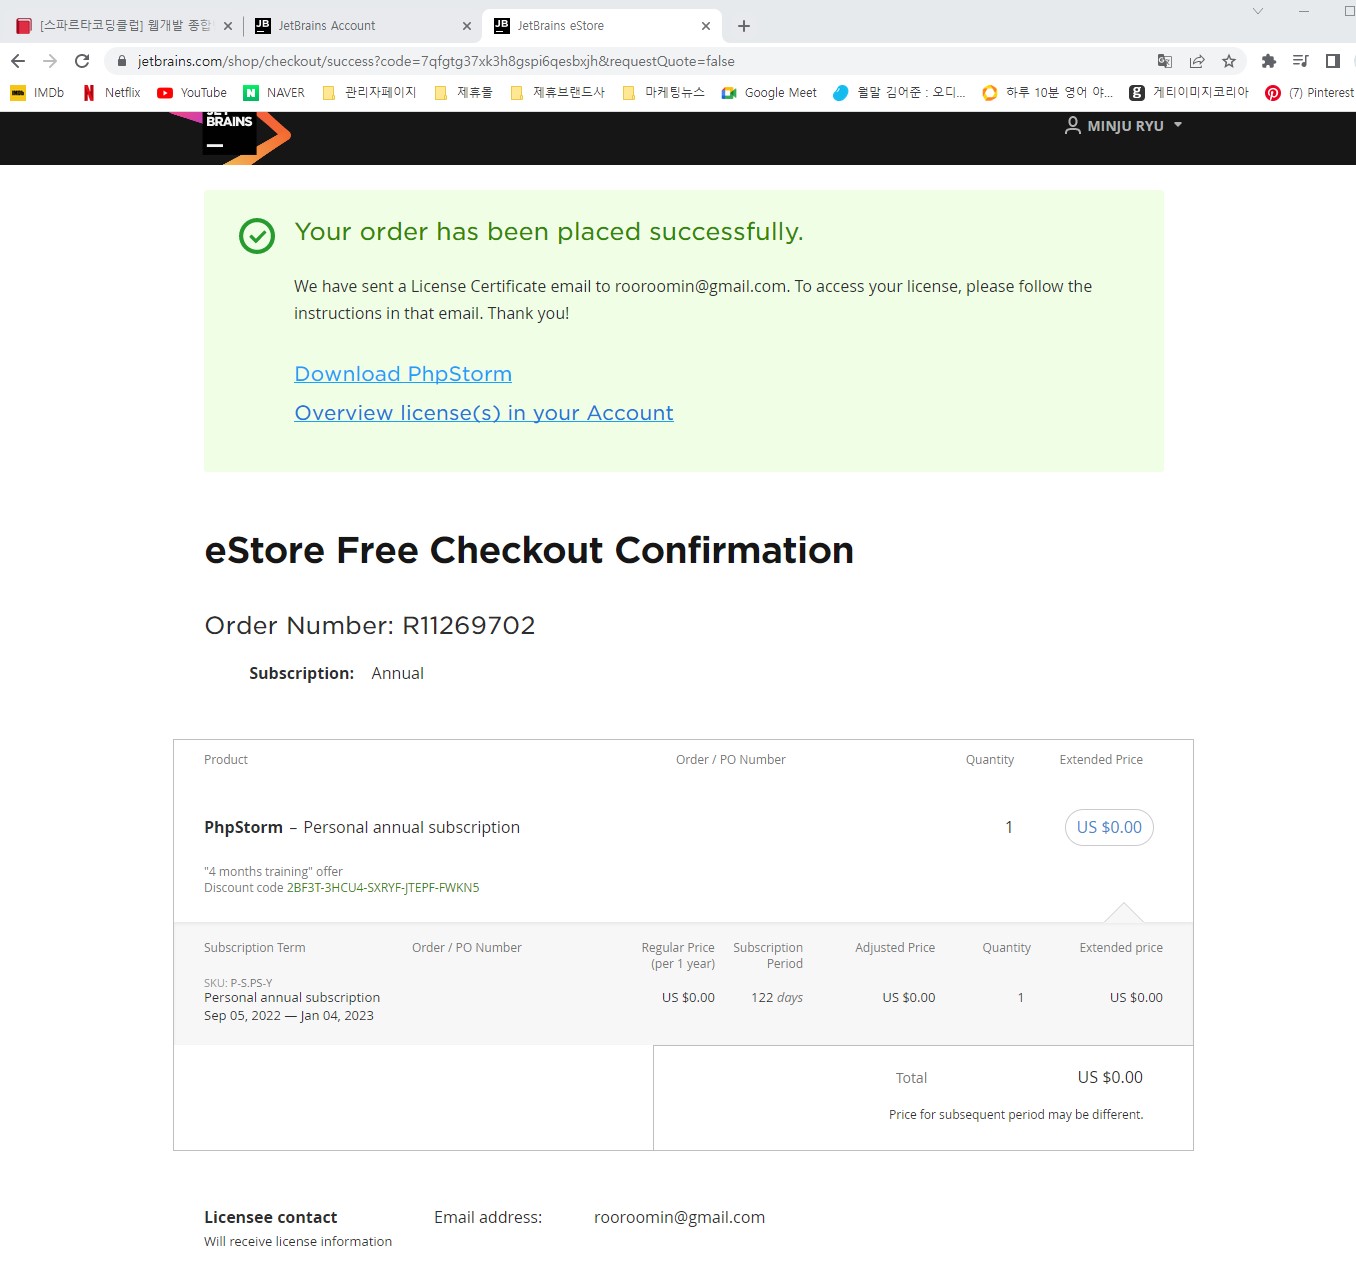This screenshot has height=1267, width=1356.
Task: Click the Download PhpStorm link
Action: 403,374
